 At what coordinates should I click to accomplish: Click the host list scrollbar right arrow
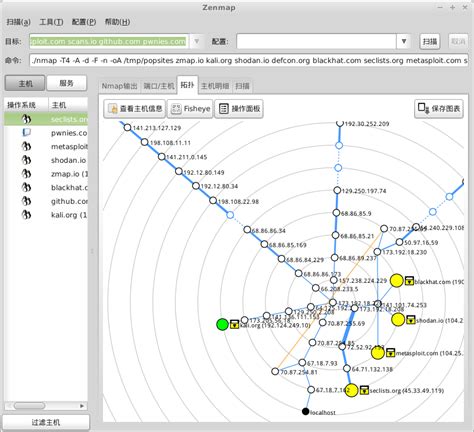click(82, 406)
